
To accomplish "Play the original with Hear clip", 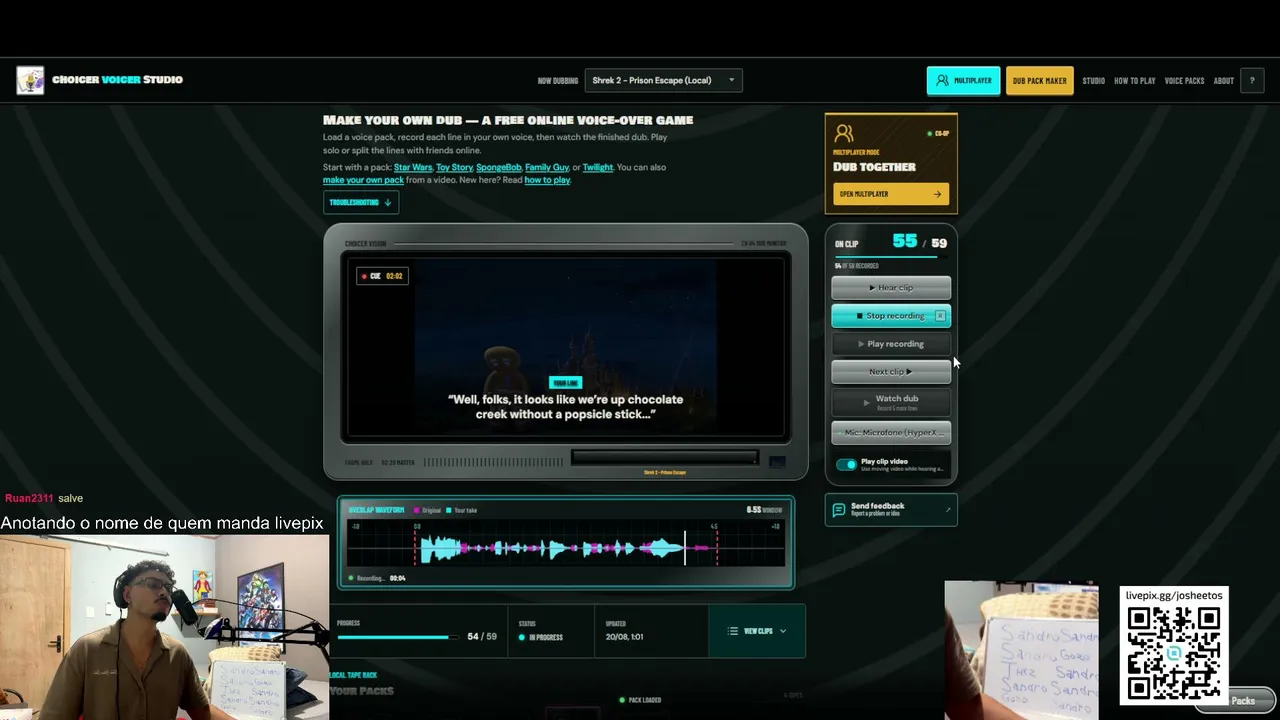I will point(891,288).
